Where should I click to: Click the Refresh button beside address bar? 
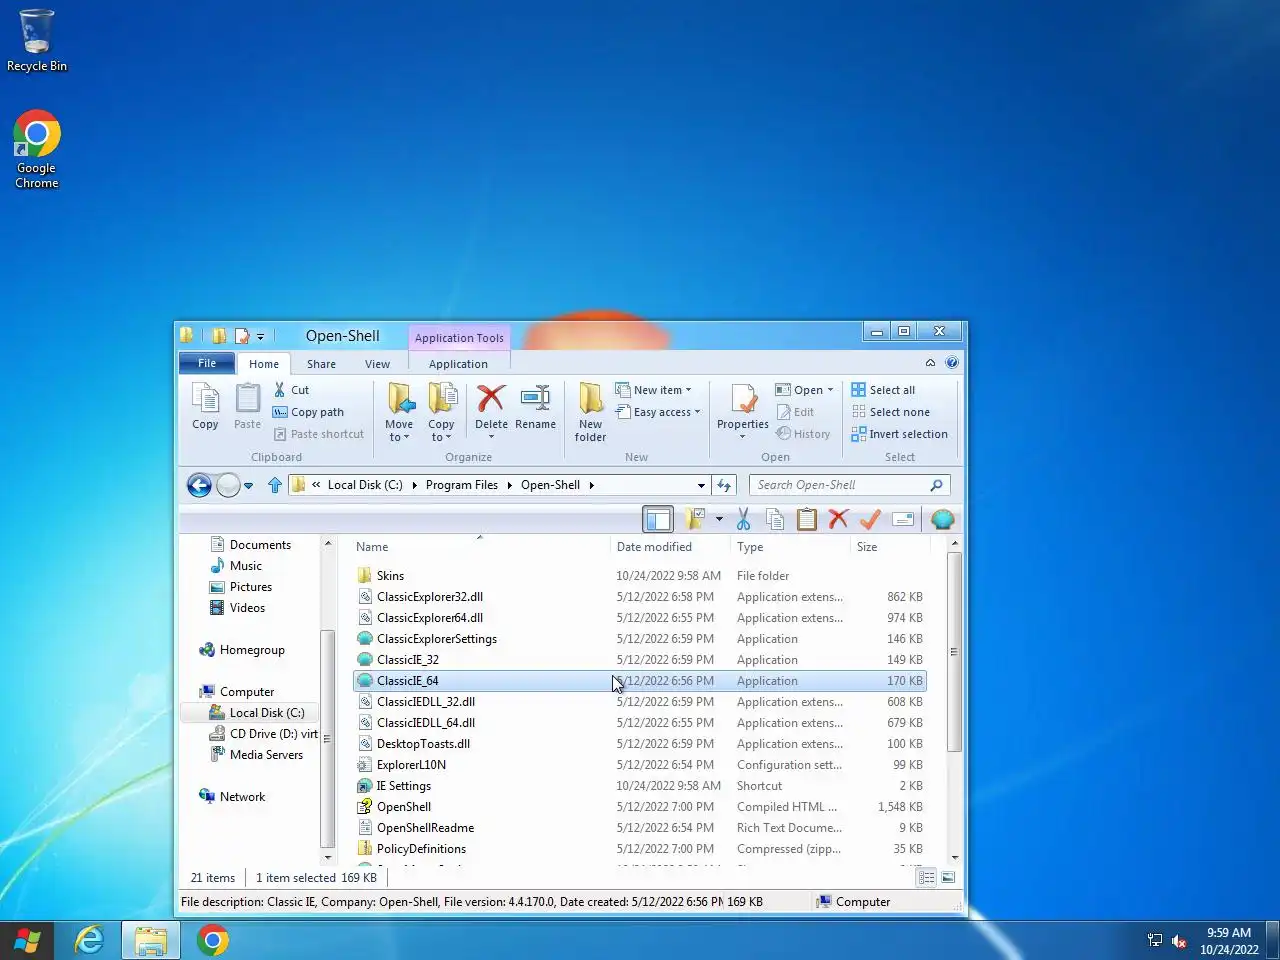point(724,485)
